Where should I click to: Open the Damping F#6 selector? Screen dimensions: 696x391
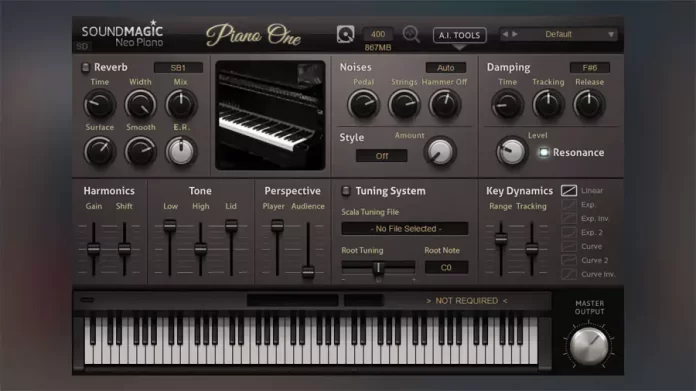coord(589,67)
